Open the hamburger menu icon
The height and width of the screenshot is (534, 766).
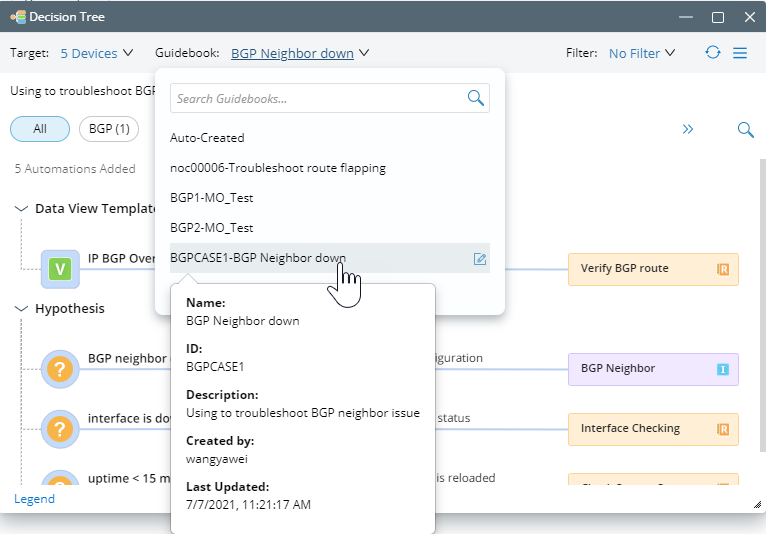point(740,53)
